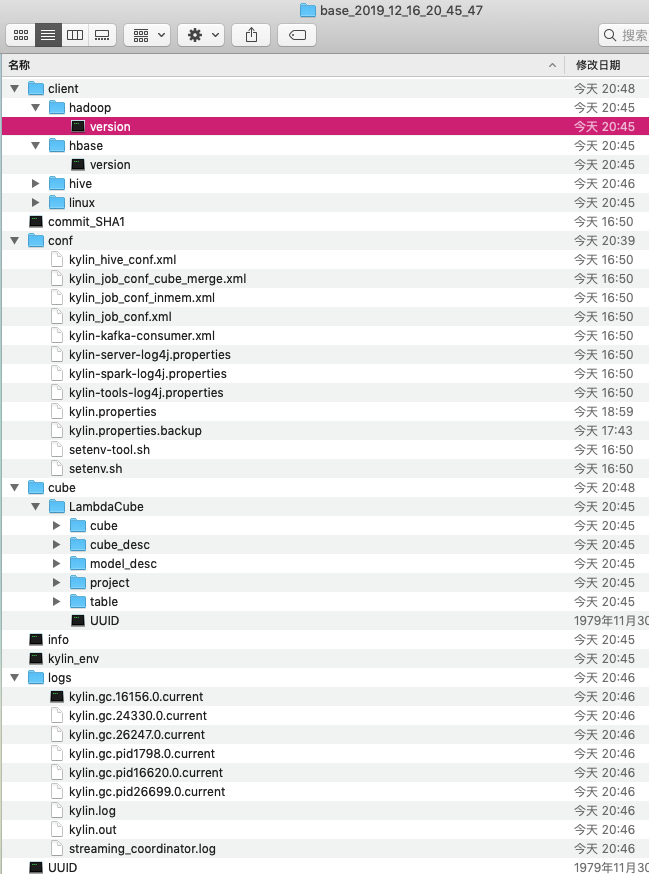Click the hive folder icon
This screenshot has height=874, width=649.
tap(57, 183)
